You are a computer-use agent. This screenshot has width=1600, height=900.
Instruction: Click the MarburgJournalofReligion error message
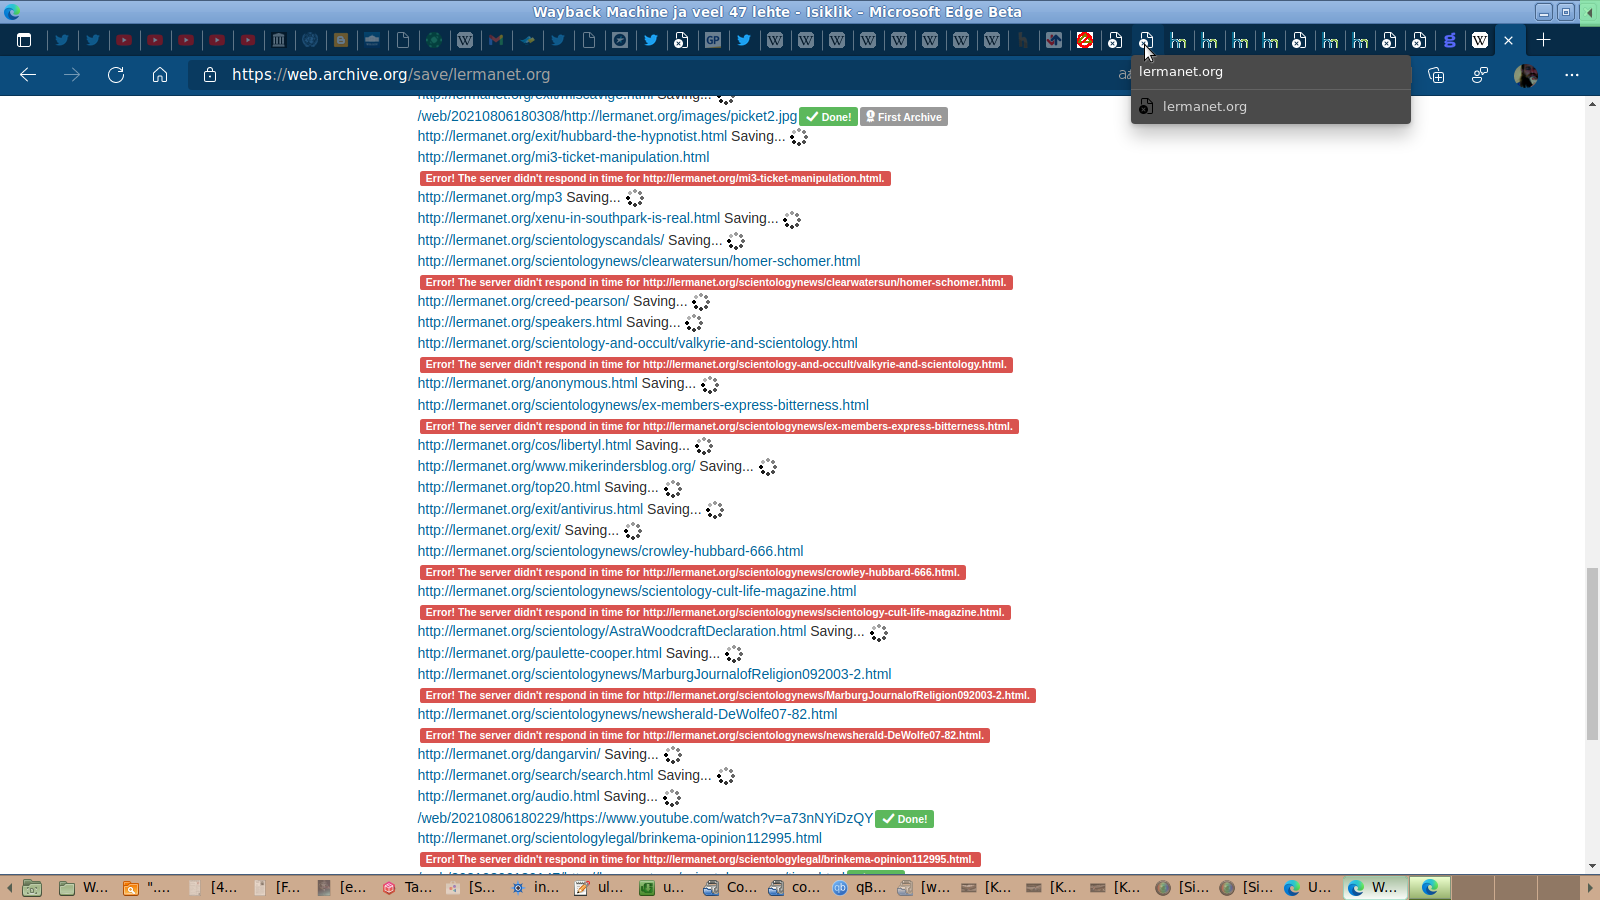728,696
